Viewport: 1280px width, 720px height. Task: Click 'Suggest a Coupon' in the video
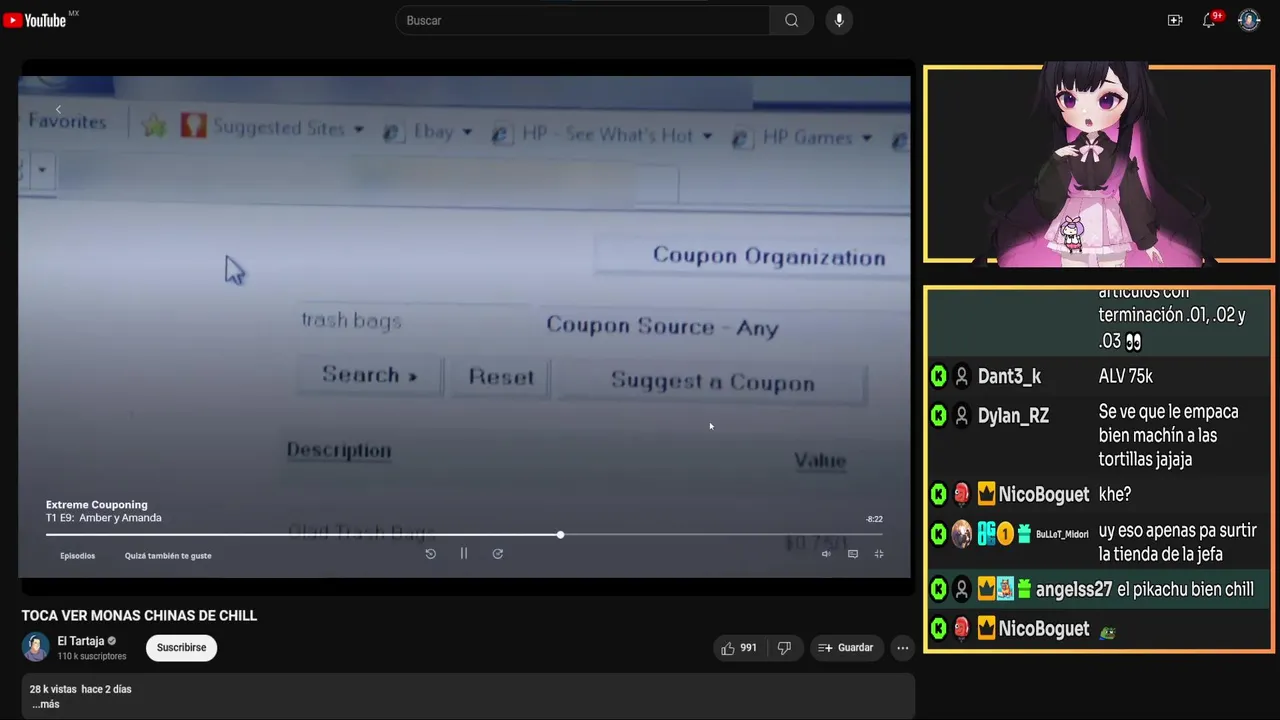point(712,382)
